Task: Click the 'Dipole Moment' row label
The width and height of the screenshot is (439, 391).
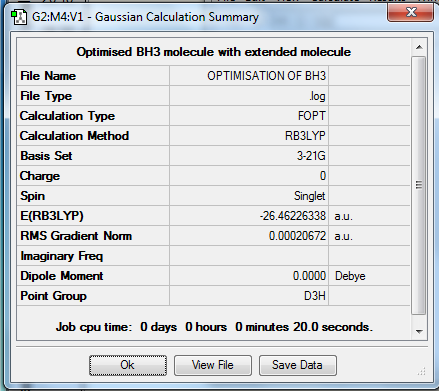Action: coord(62,276)
